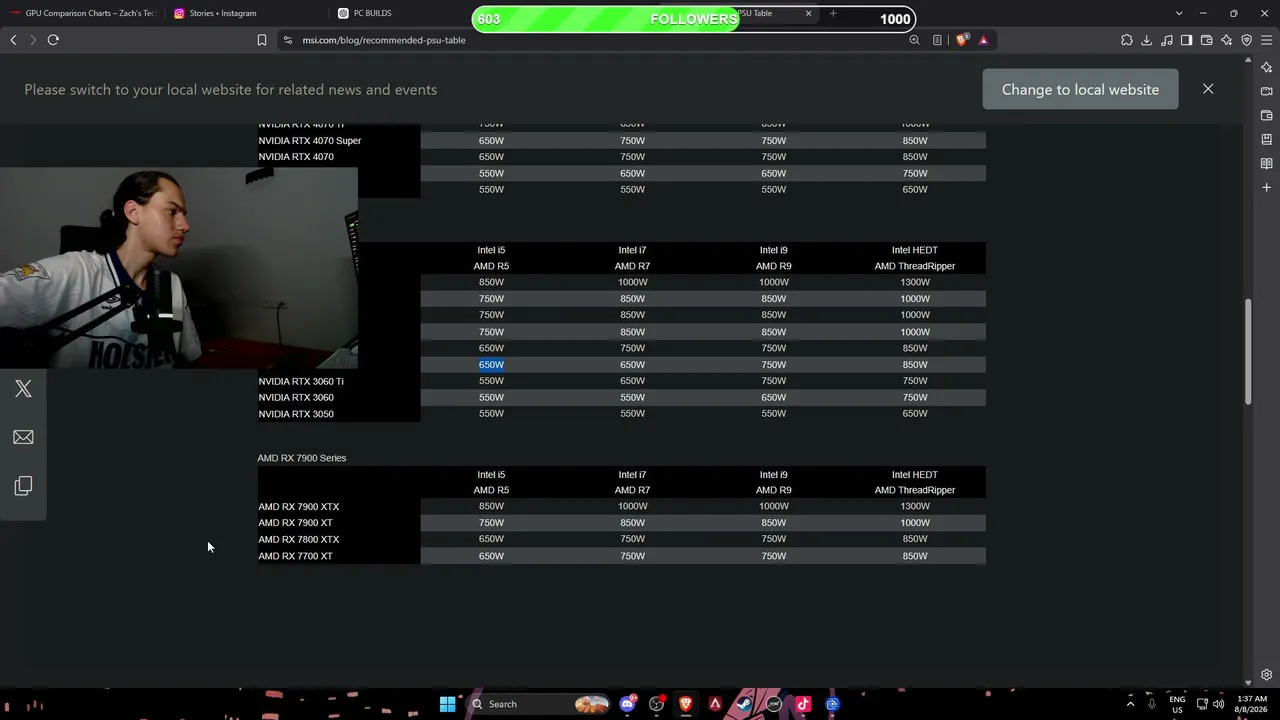The width and height of the screenshot is (1280, 720).
Task: Open reader mode from the address bar
Action: (x=937, y=40)
